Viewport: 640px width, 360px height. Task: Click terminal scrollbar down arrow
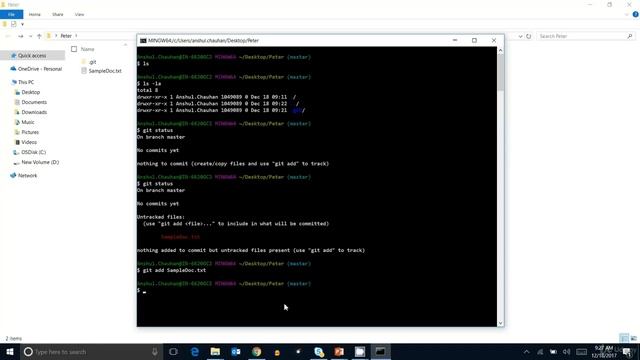click(500, 323)
